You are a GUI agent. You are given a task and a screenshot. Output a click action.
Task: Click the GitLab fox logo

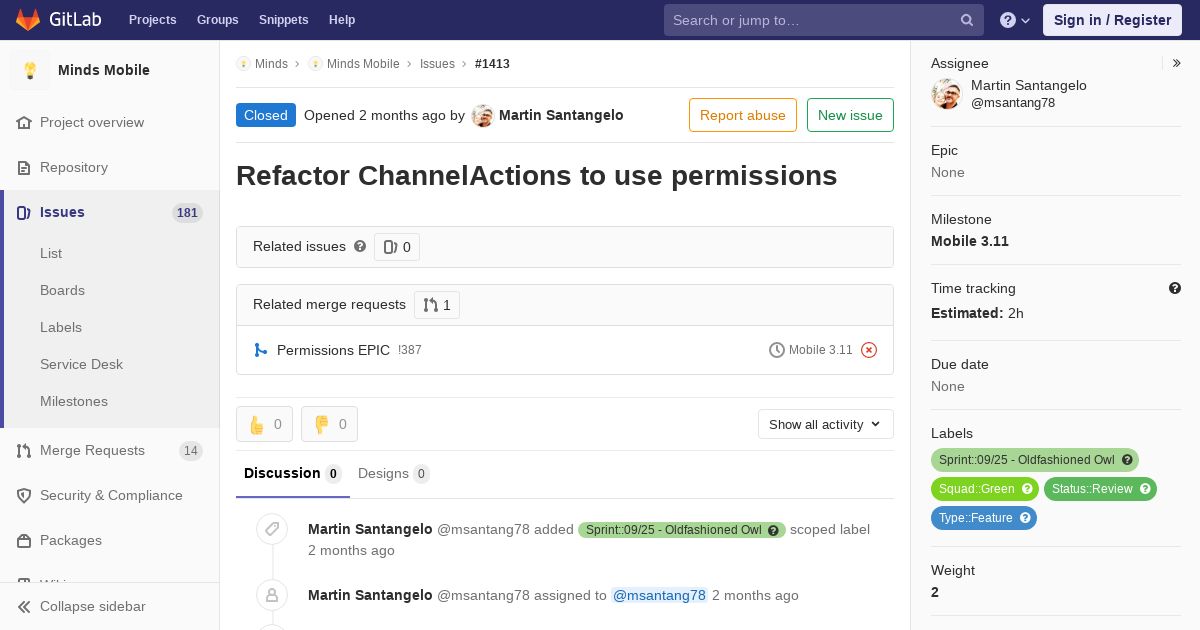[28, 19]
